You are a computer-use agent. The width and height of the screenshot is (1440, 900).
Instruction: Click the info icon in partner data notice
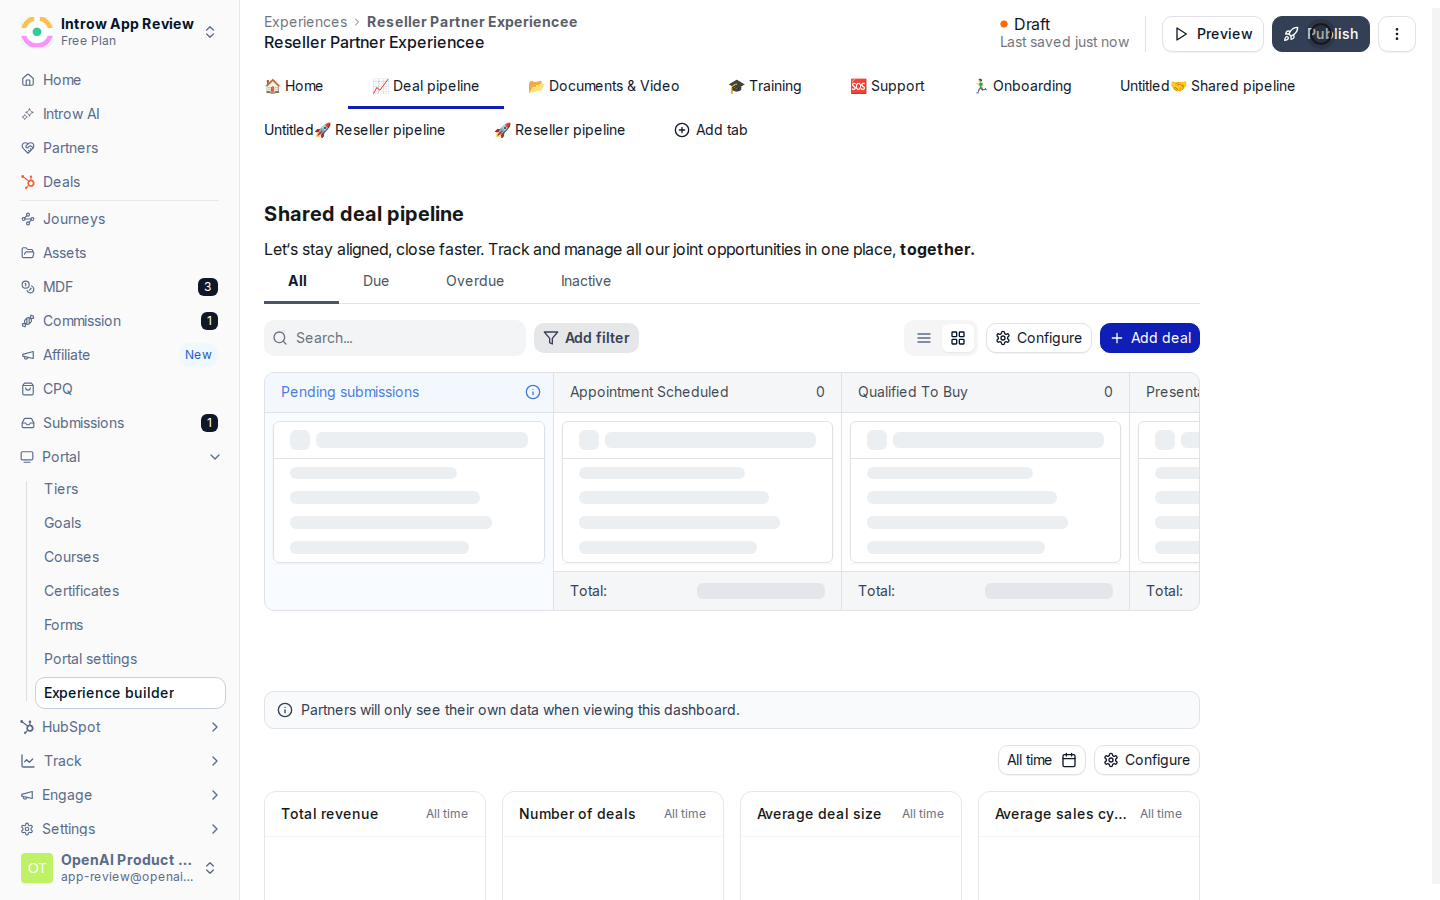tap(285, 710)
